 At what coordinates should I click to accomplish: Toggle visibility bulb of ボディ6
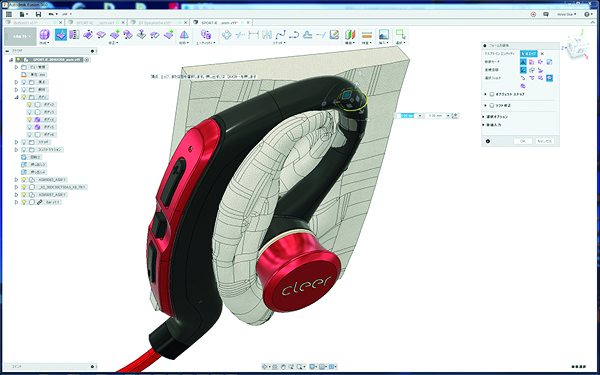click(x=29, y=135)
